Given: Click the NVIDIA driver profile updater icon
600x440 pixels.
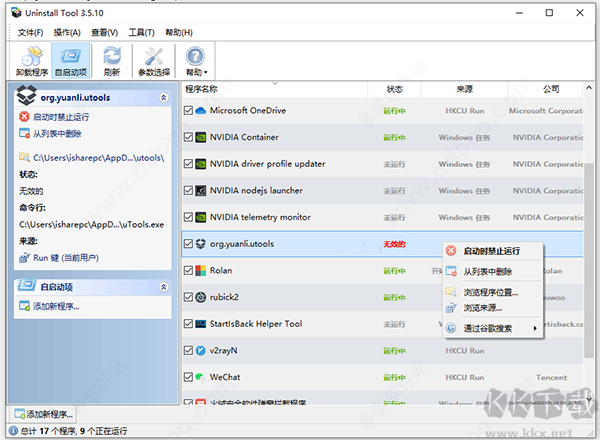Looking at the screenshot, I should 201,164.
